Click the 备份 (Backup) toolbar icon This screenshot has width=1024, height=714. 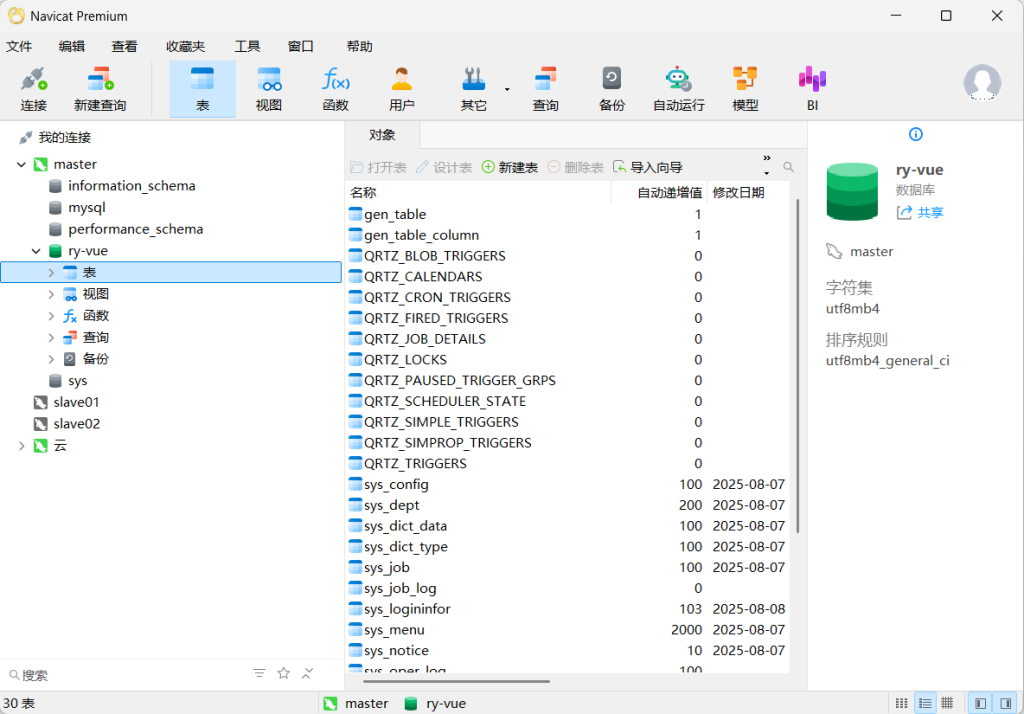[611, 88]
